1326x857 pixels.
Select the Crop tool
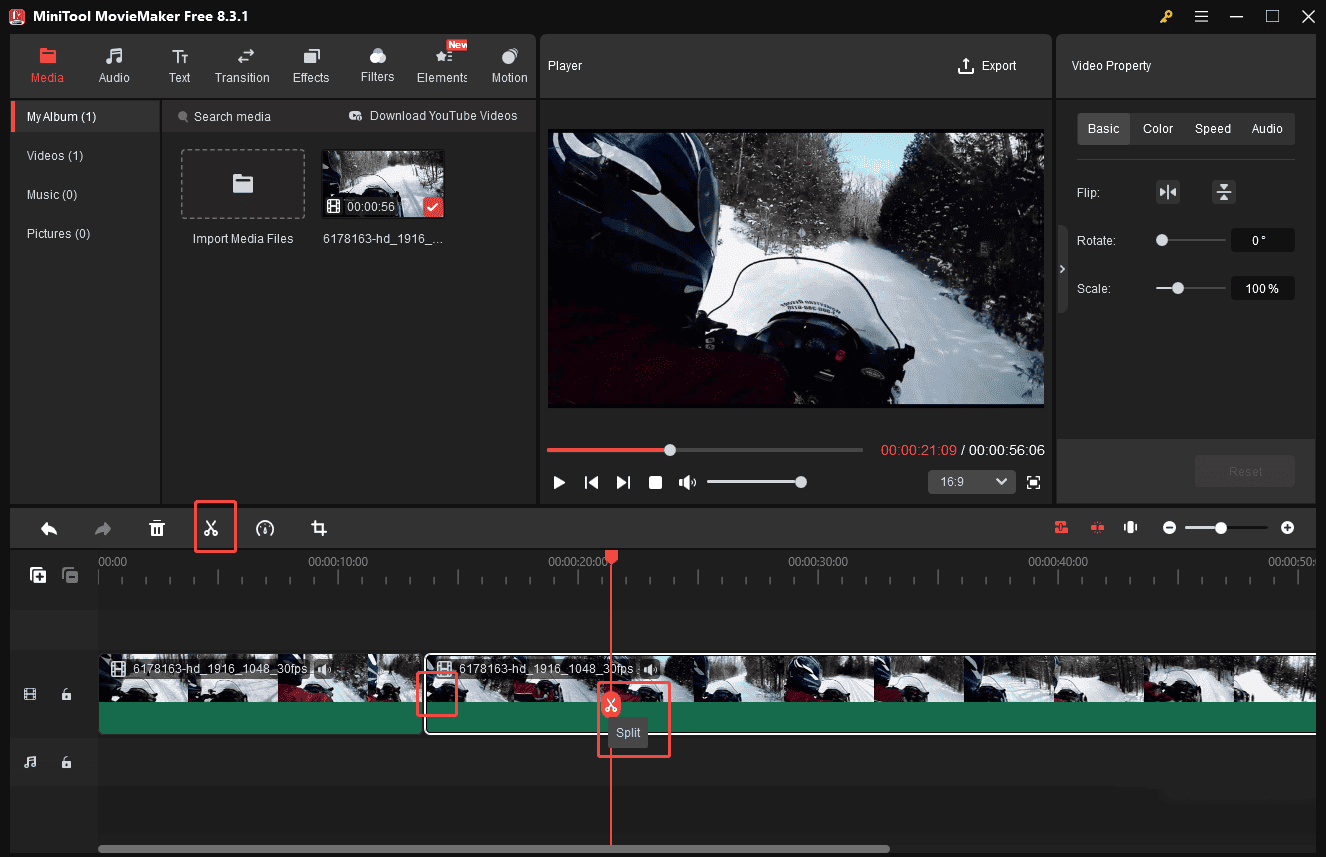coord(319,527)
